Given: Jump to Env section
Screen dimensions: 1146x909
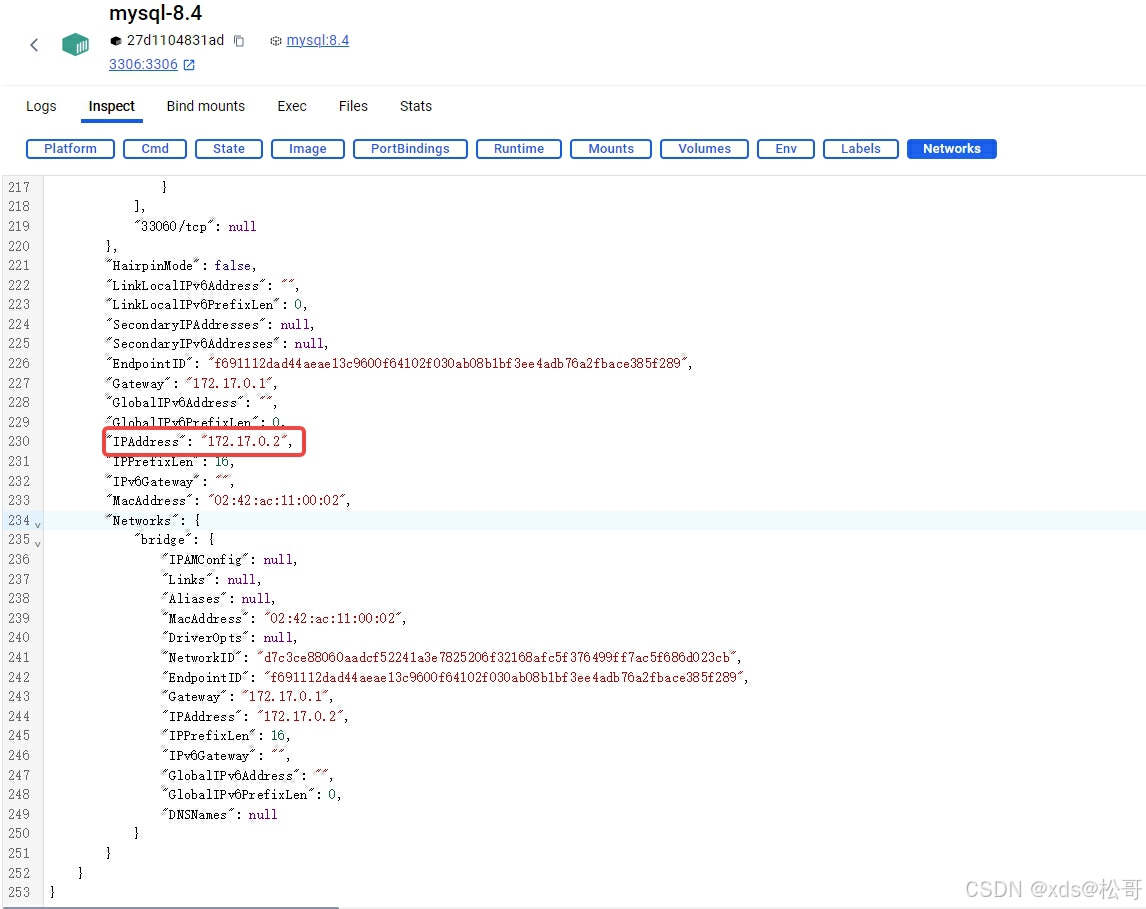Looking at the screenshot, I should coord(786,148).
